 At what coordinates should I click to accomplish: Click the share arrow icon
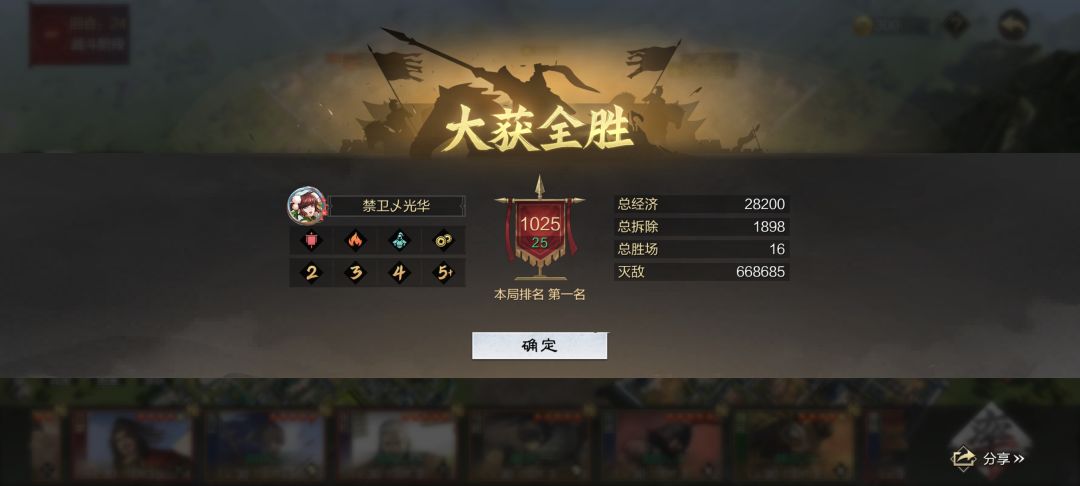(x=964, y=458)
